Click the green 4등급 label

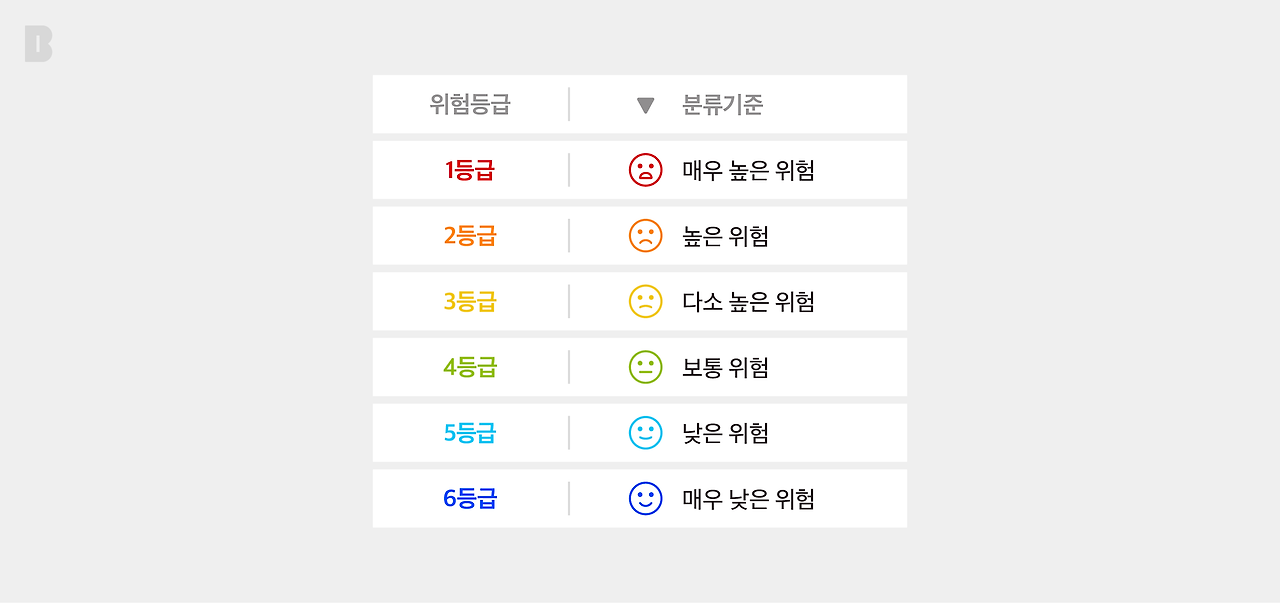470,367
